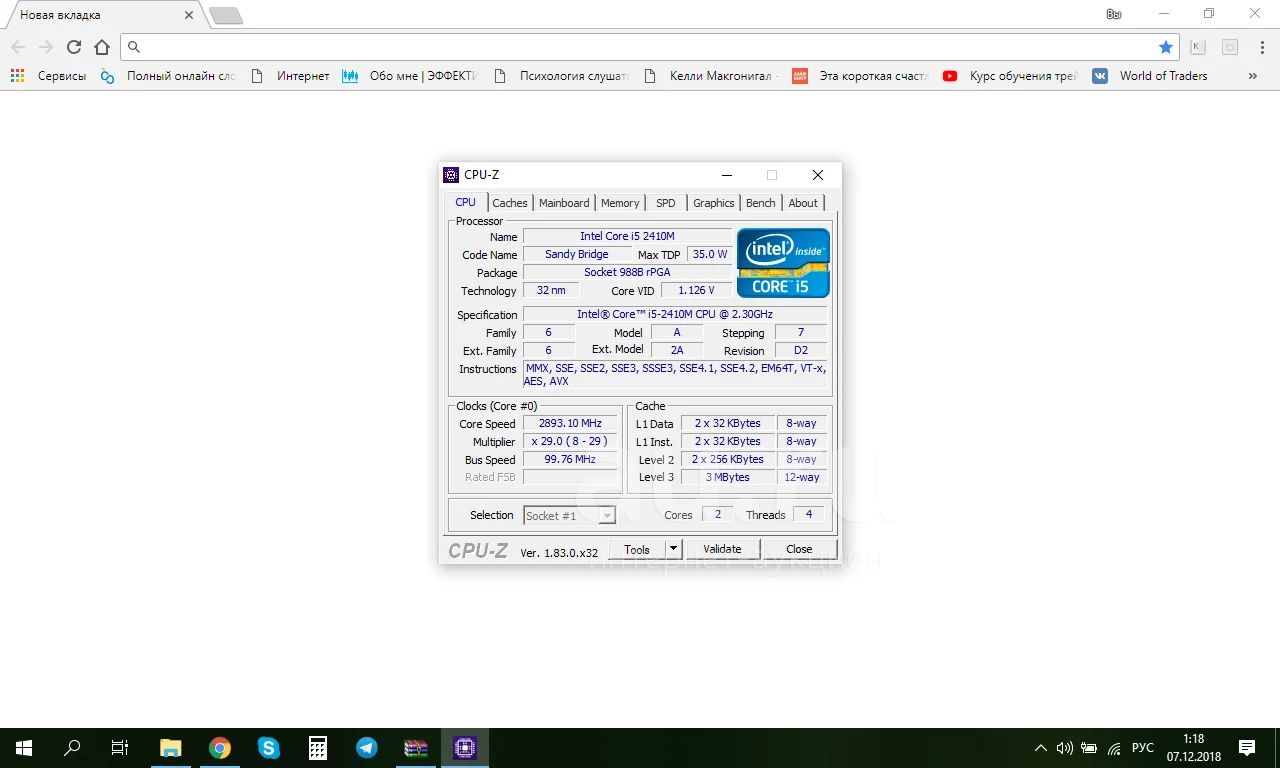Click the Bus Speed 99.76 MHz value

(x=570, y=460)
